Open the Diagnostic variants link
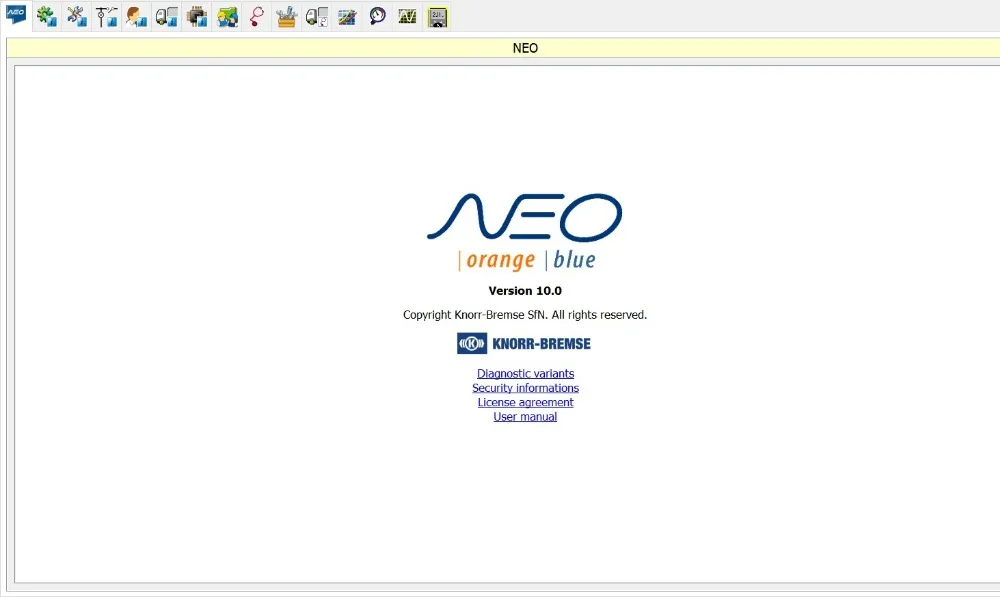 (526, 373)
